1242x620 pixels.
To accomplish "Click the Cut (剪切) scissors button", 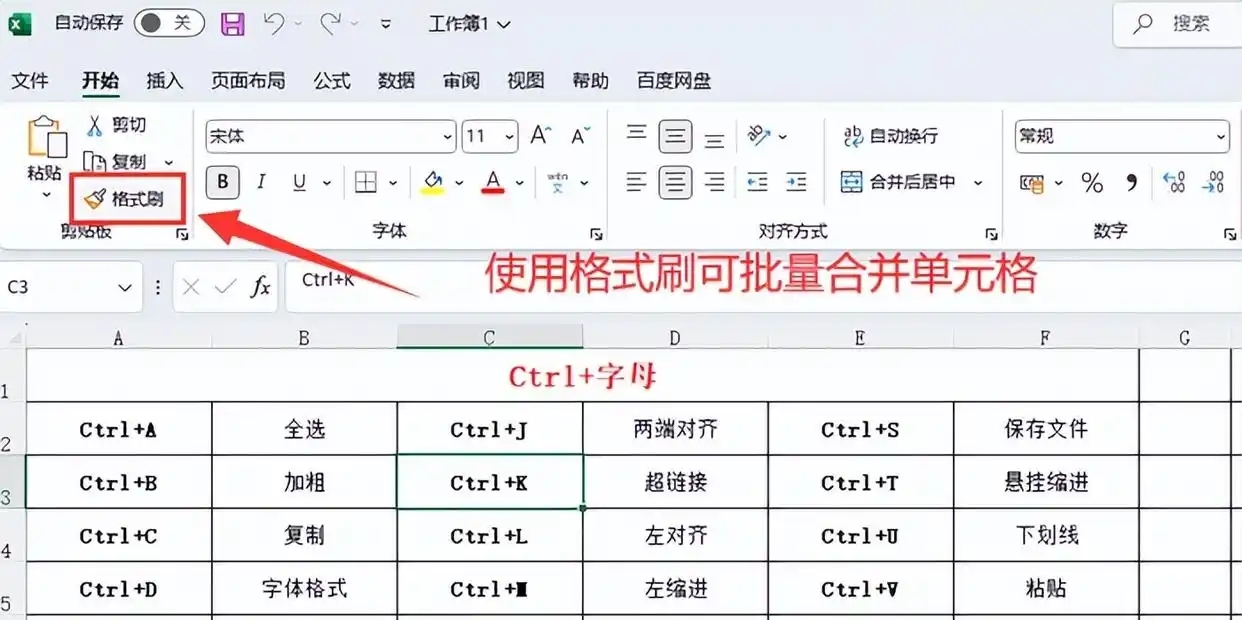I will pyautogui.click(x=118, y=126).
